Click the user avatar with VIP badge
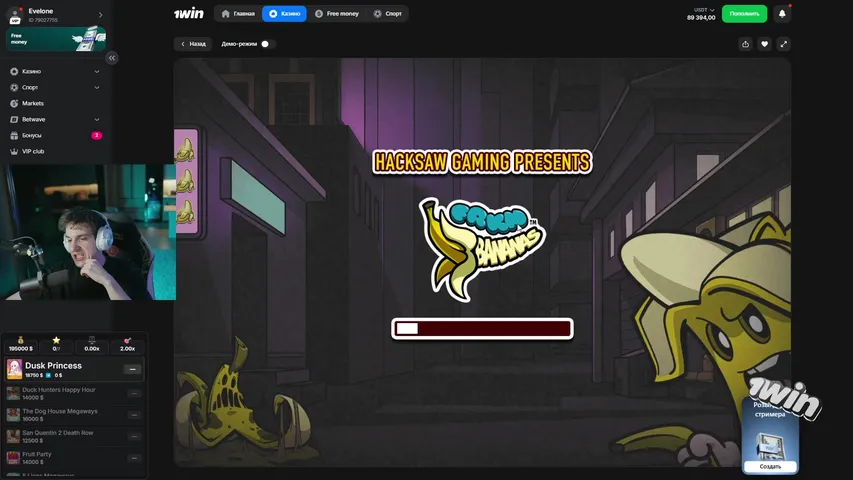This screenshot has width=853, height=480. coord(15,15)
